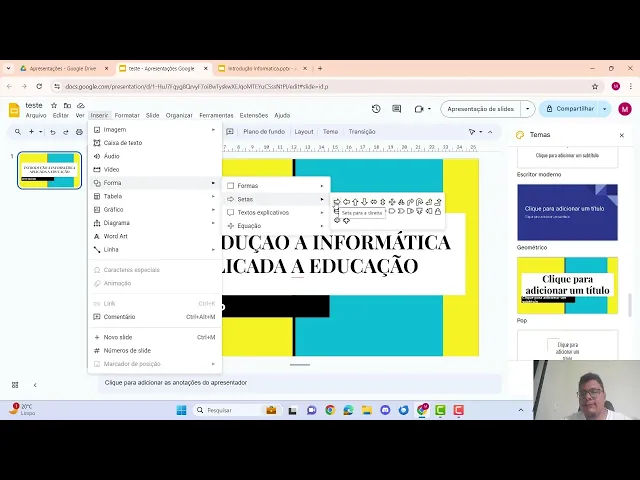Select the up arrow shape
Image resolution: width=640 pixels, height=480 pixels.
click(x=355, y=202)
